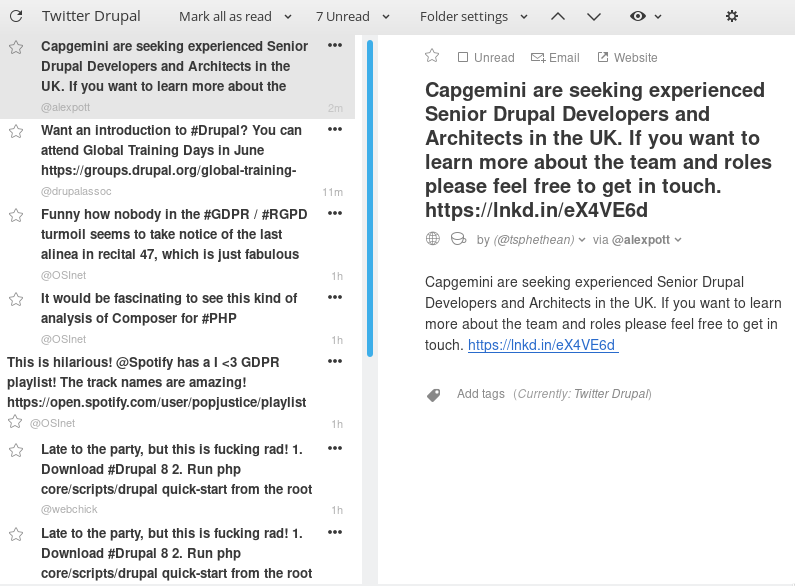Image resolution: width=795 pixels, height=586 pixels.
Task: Click the Email button label
Action: tap(564, 58)
